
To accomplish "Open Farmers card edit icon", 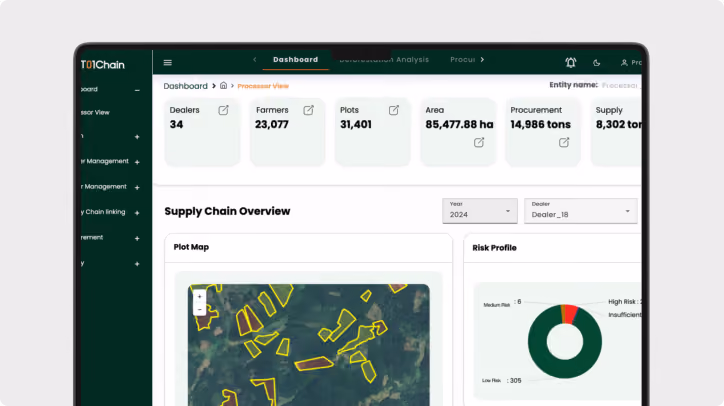I will pyautogui.click(x=308, y=110).
